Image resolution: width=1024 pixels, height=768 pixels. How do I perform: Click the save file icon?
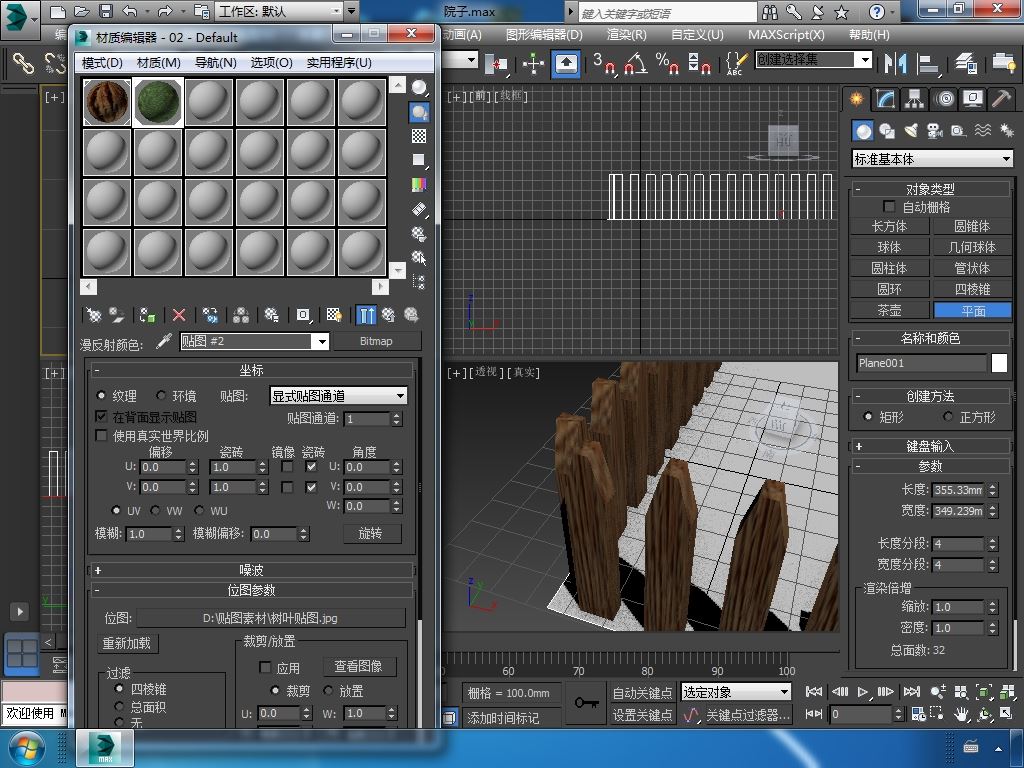[105, 11]
